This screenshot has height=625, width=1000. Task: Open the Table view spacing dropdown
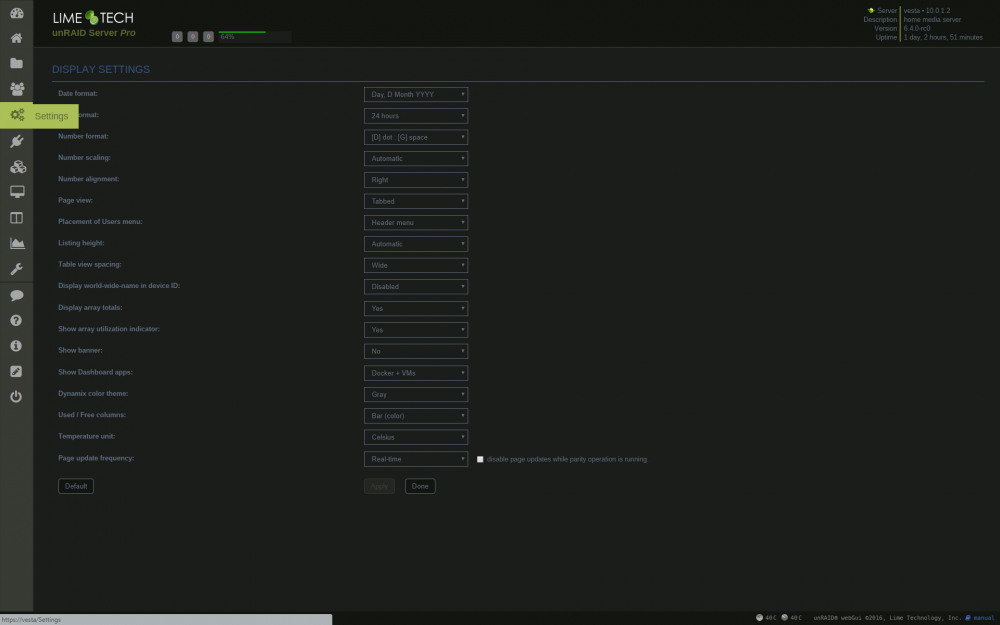(416, 265)
